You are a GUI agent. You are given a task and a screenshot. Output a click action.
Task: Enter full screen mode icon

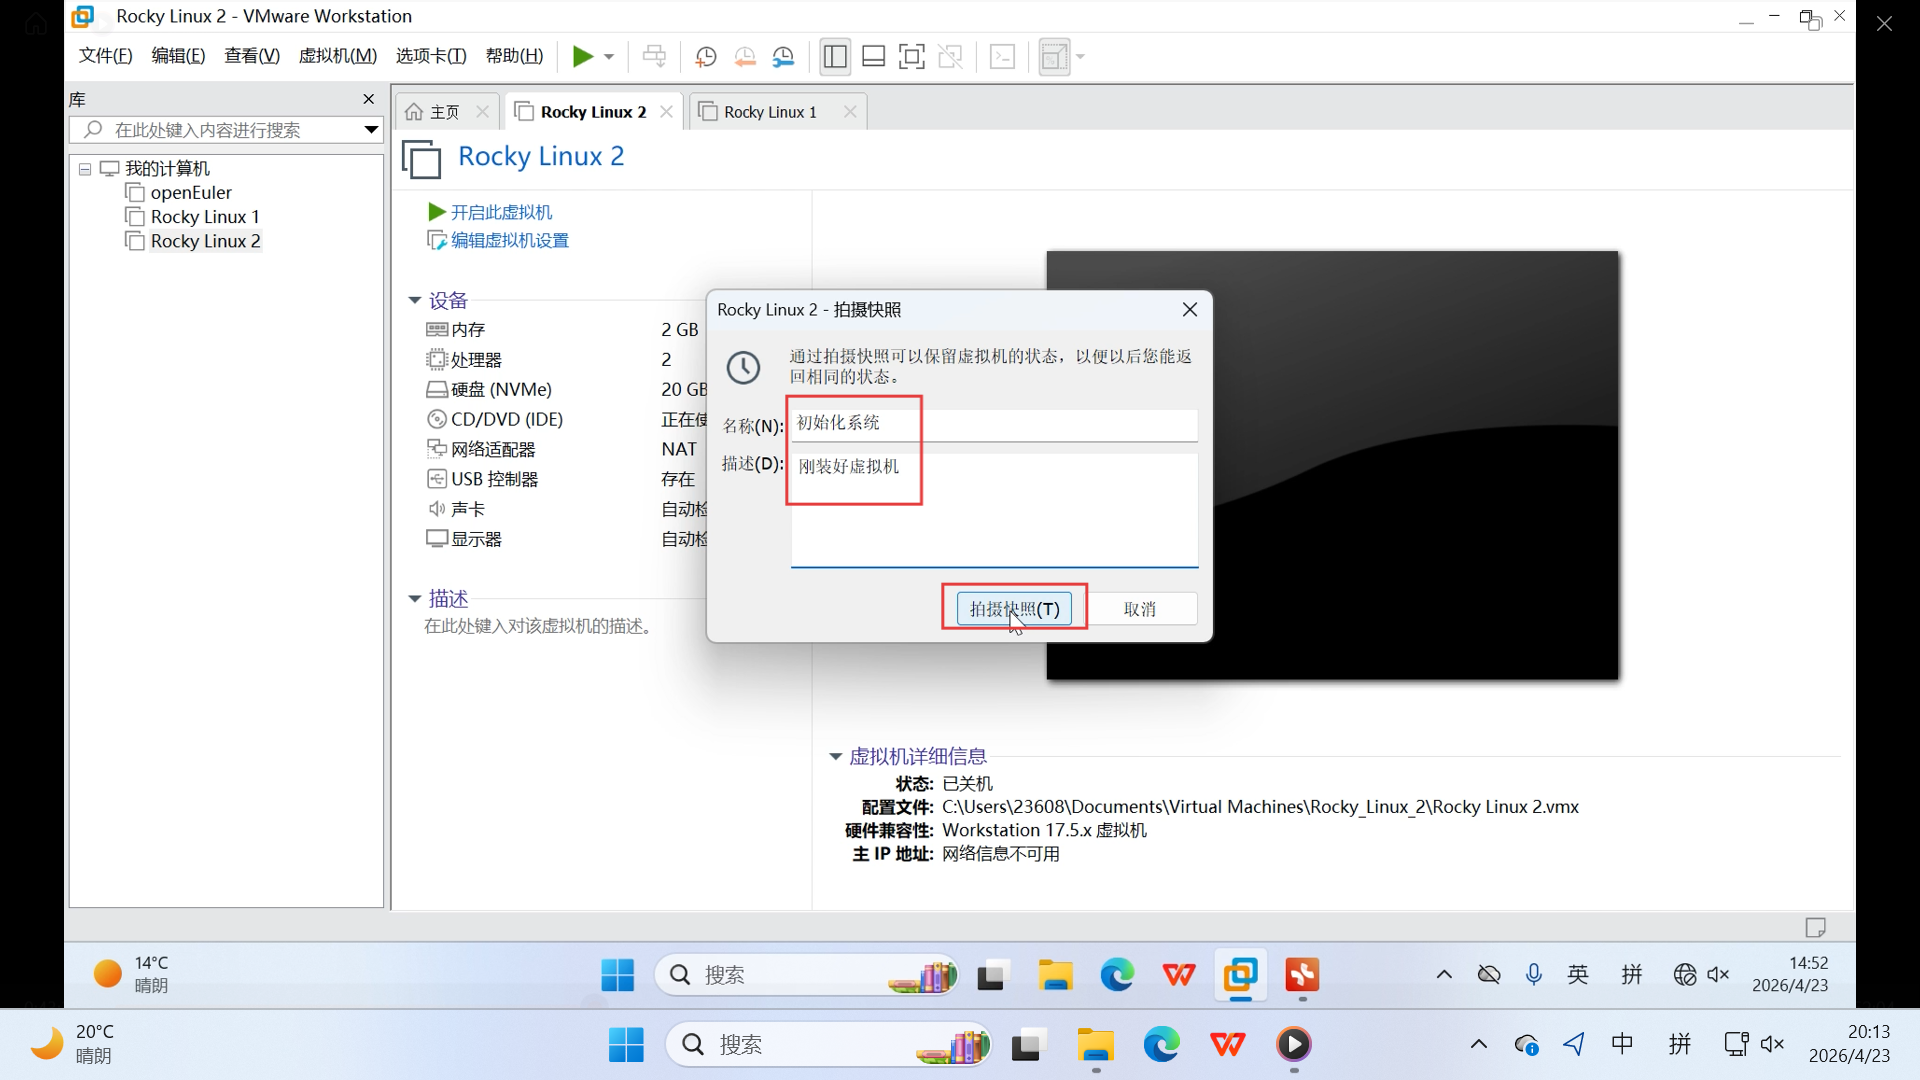click(911, 57)
